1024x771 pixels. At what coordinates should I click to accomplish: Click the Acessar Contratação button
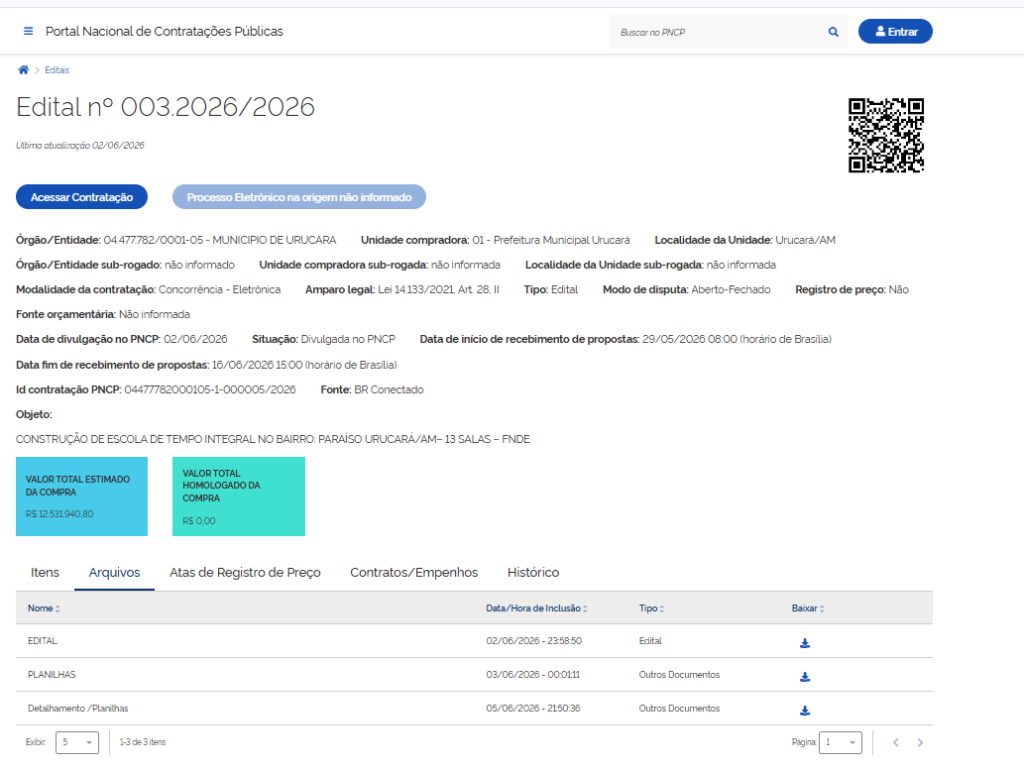click(82, 197)
